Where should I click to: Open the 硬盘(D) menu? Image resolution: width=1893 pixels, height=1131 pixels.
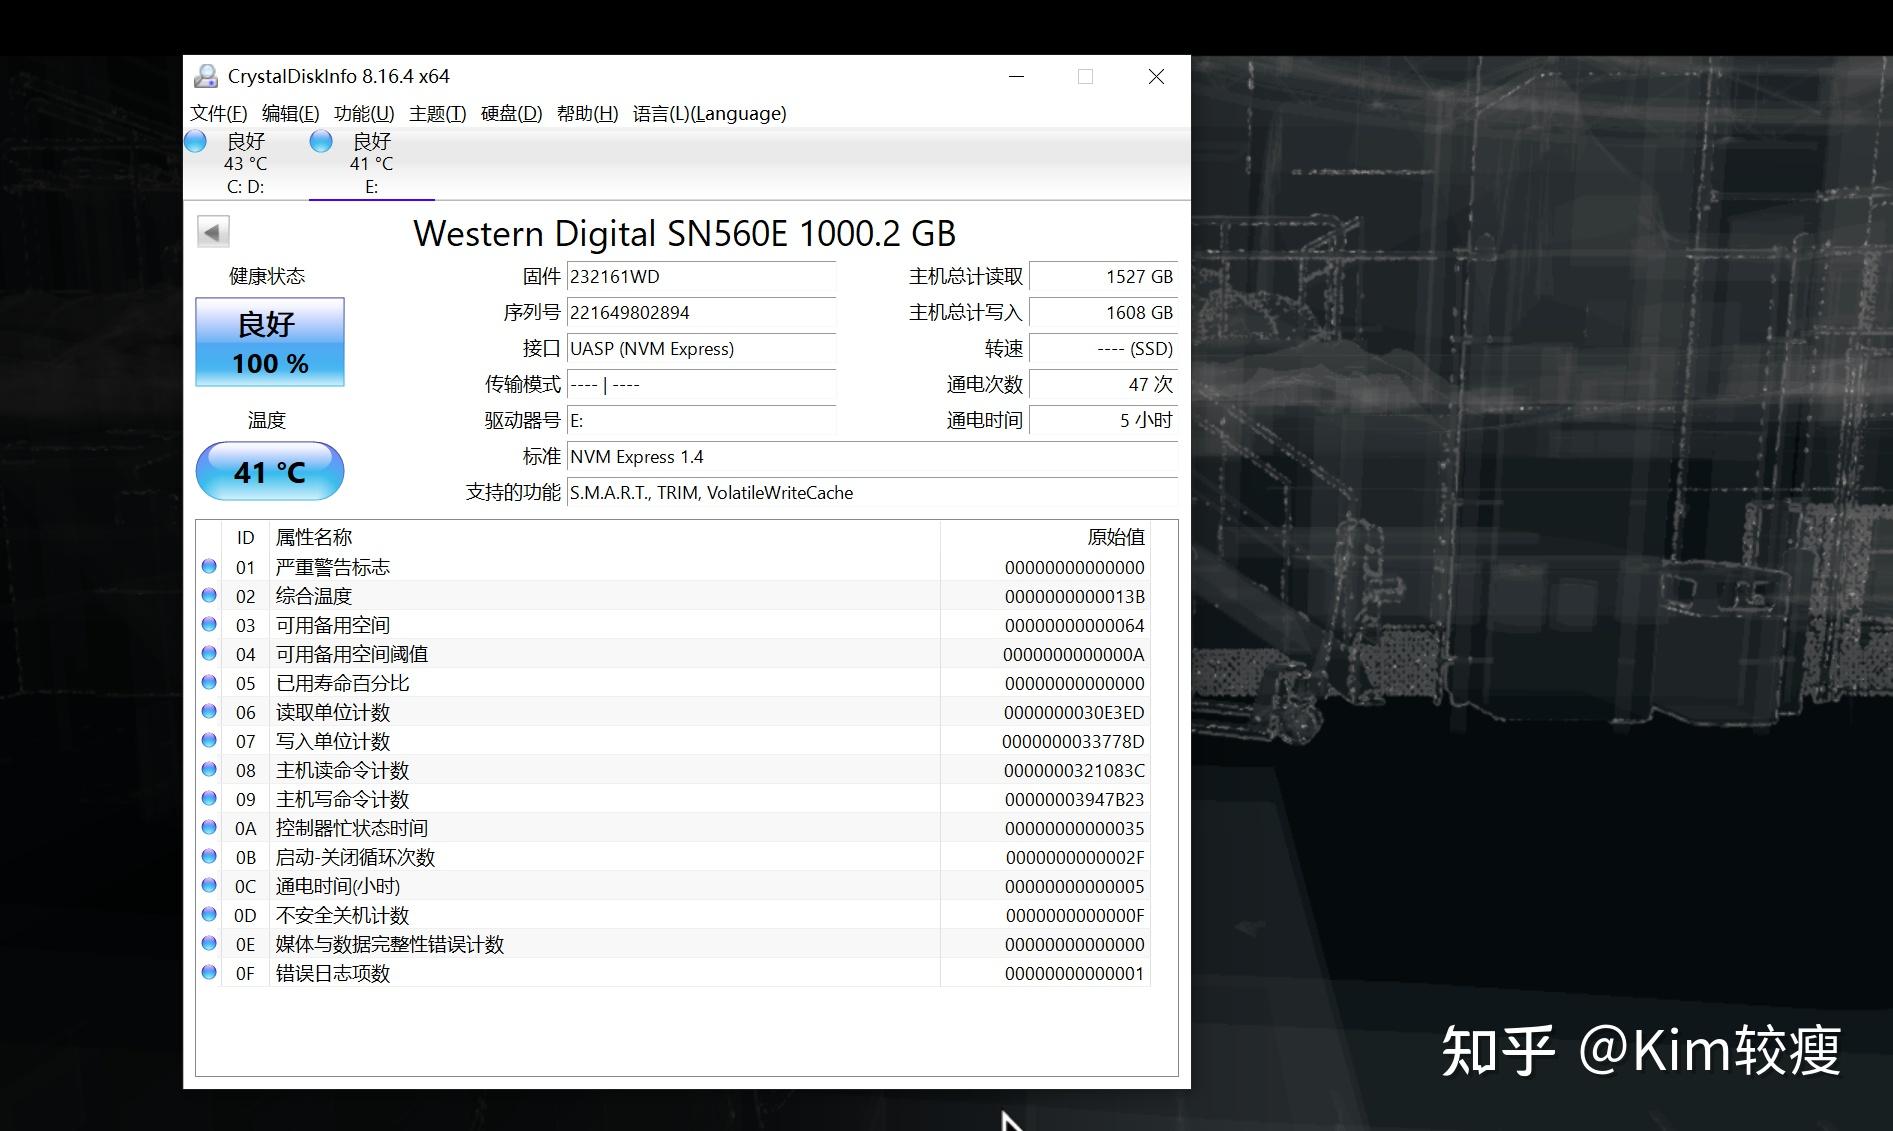point(512,113)
